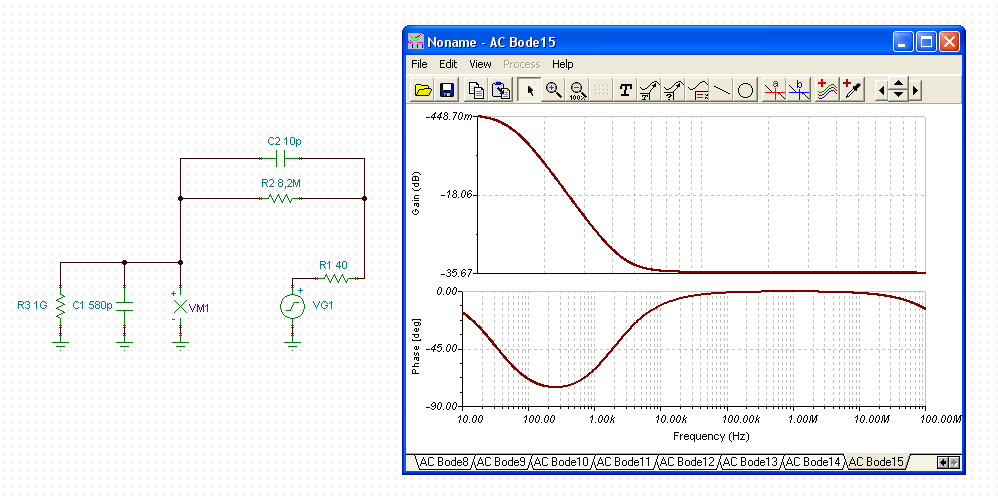Enable cursor 'b' on the curve
This screenshot has height=501, width=998.
click(799, 90)
